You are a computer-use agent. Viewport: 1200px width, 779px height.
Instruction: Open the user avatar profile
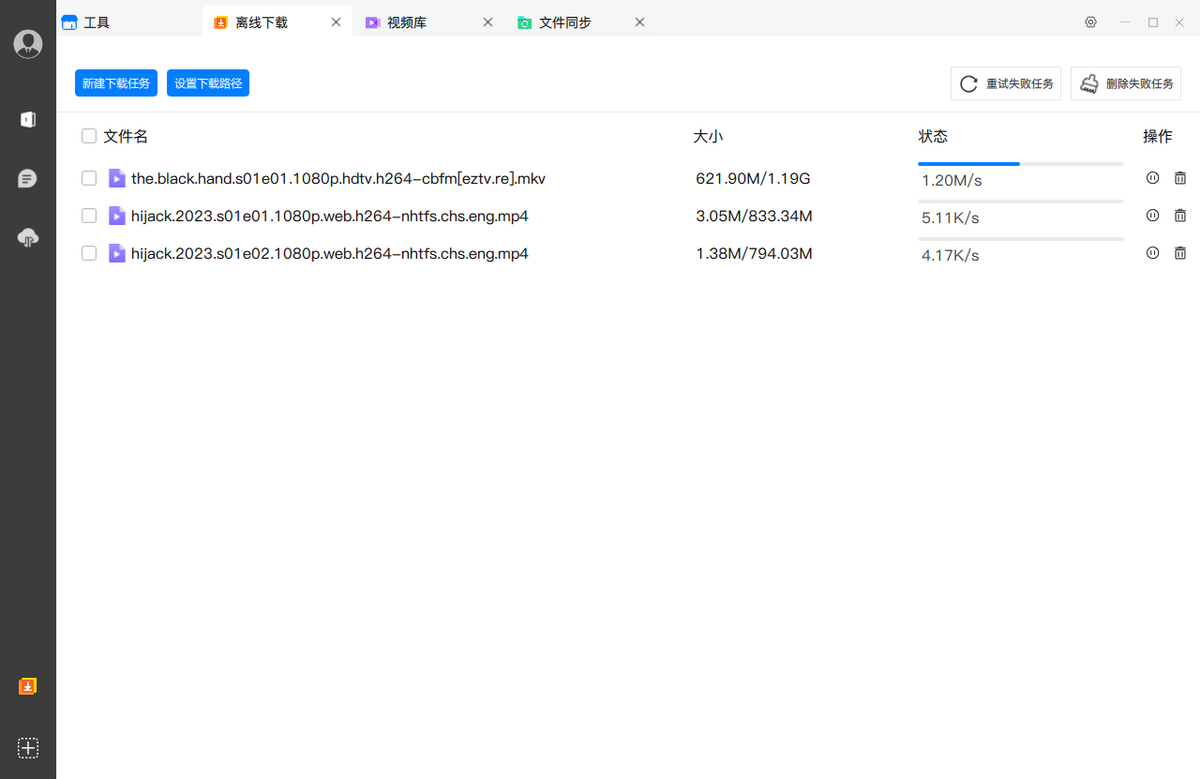tap(28, 44)
